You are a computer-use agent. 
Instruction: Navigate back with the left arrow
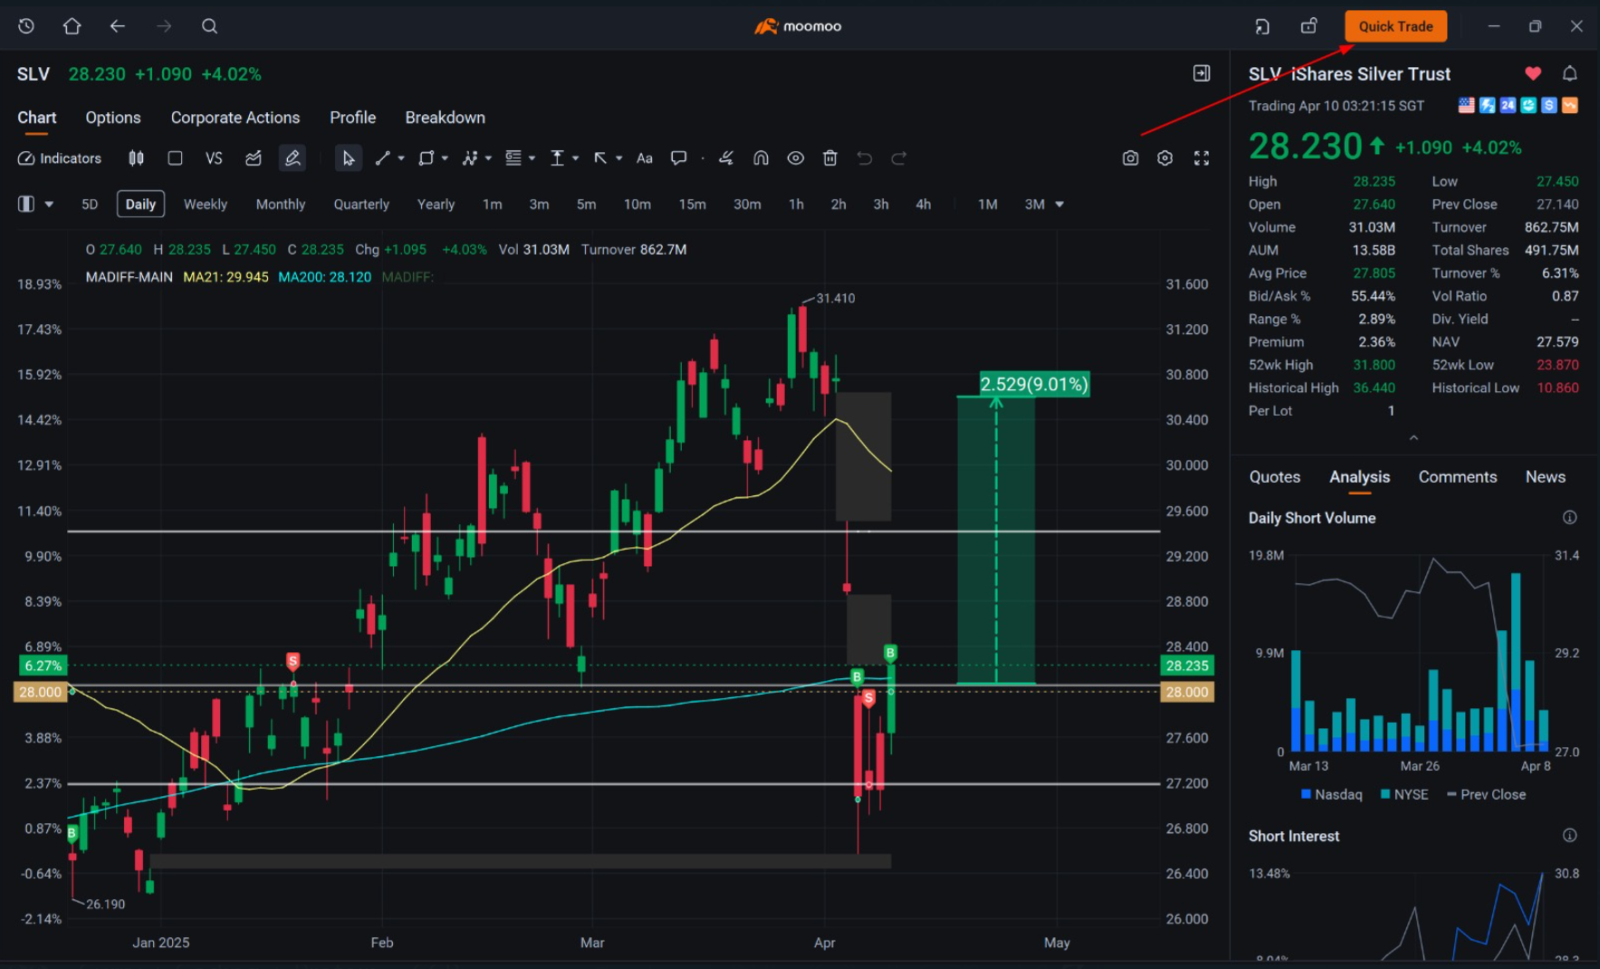pos(117,26)
